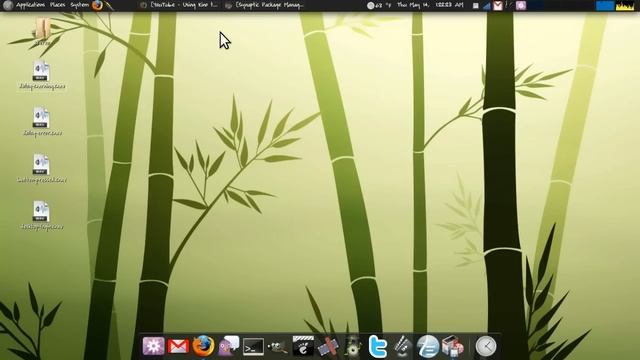Image resolution: width=640 pixels, height=360 pixels.
Task: Open Pidgin messenger from the dock
Action: (x=229, y=346)
